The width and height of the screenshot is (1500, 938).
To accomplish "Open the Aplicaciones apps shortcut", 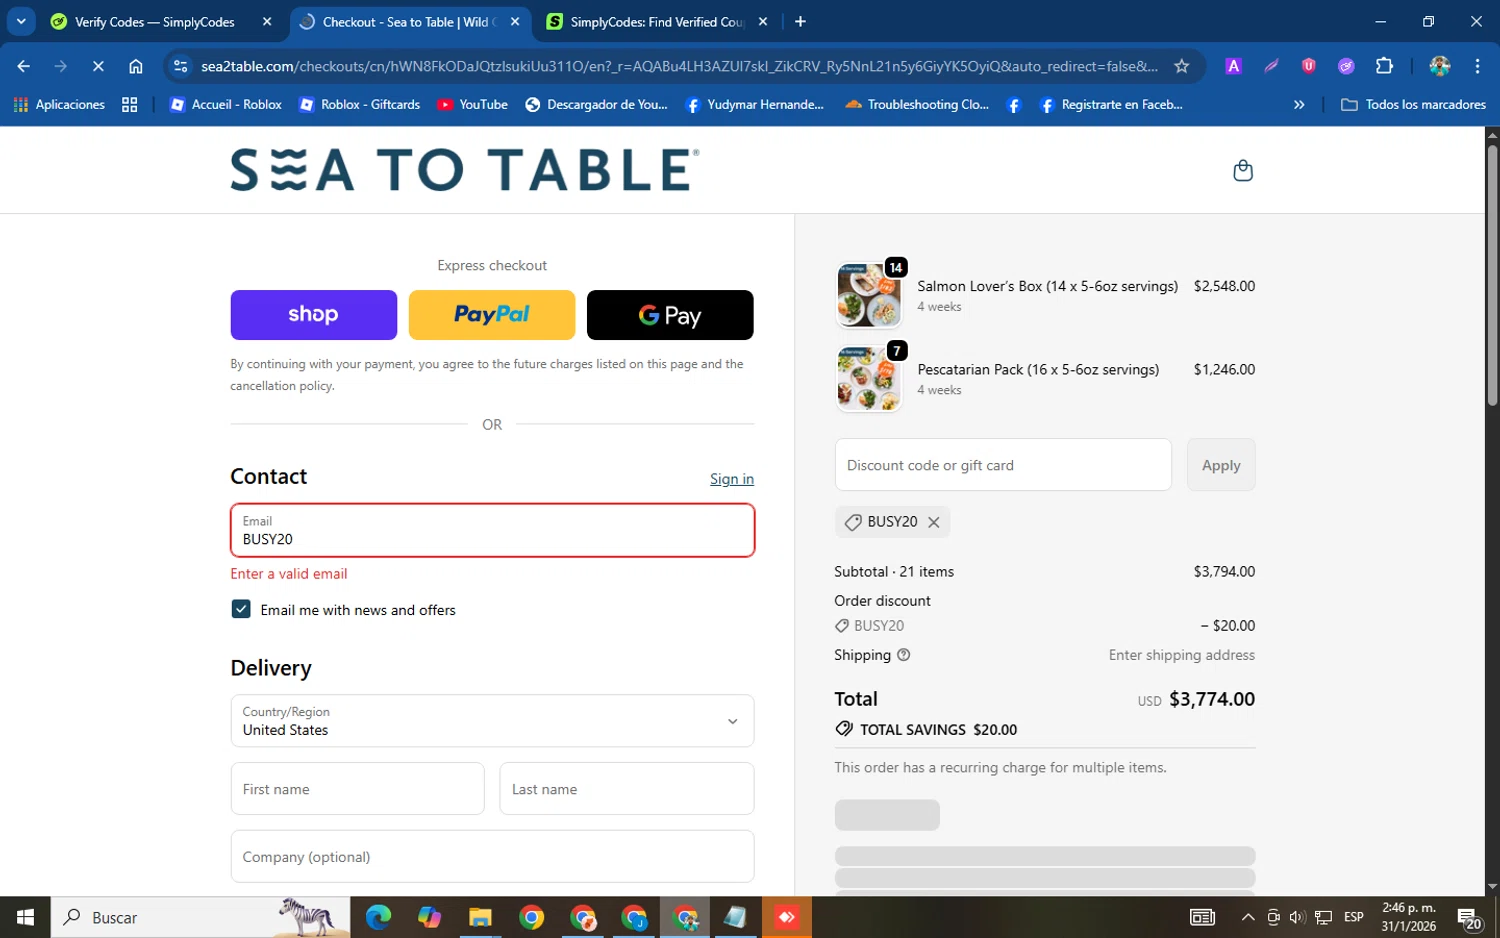I will click(x=59, y=104).
